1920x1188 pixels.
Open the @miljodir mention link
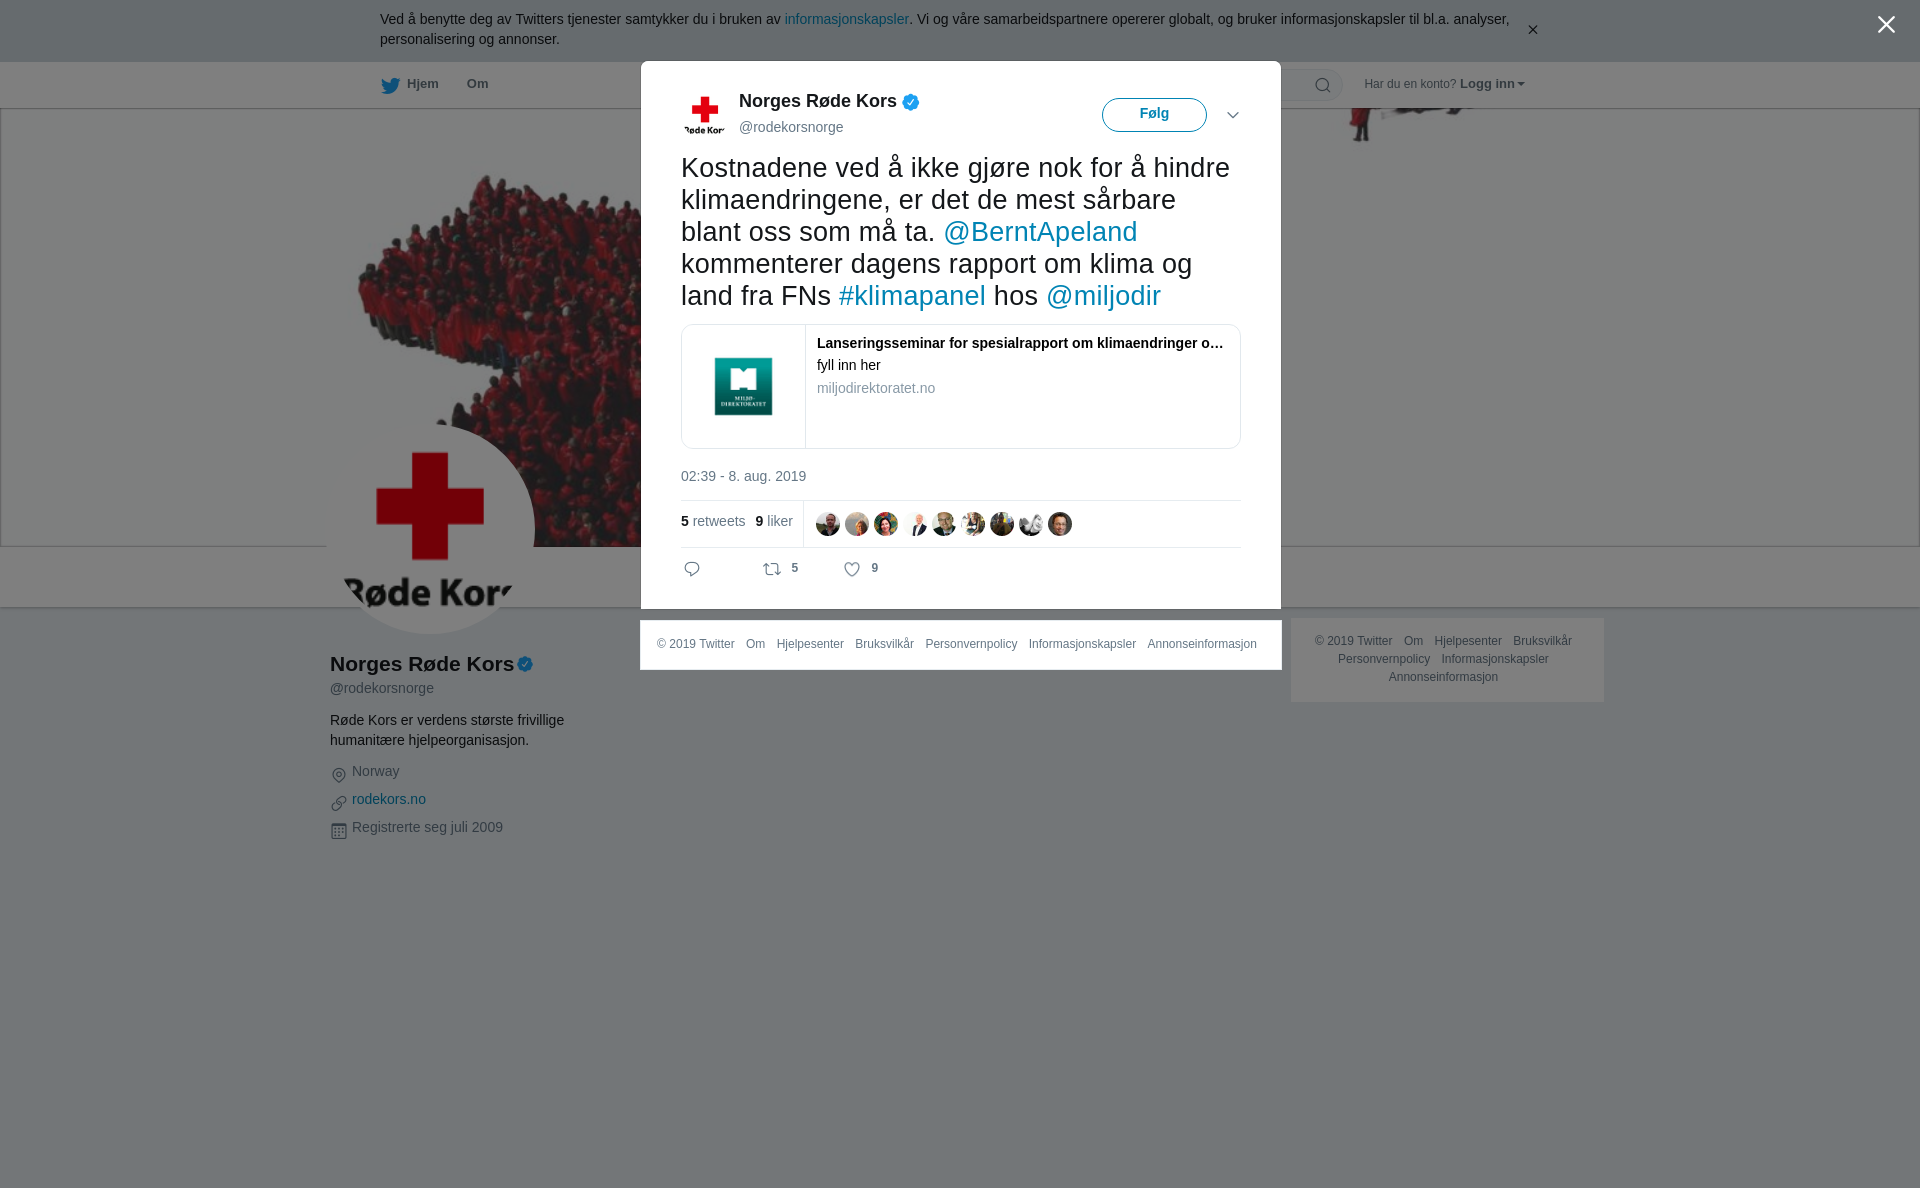pos(1103,296)
